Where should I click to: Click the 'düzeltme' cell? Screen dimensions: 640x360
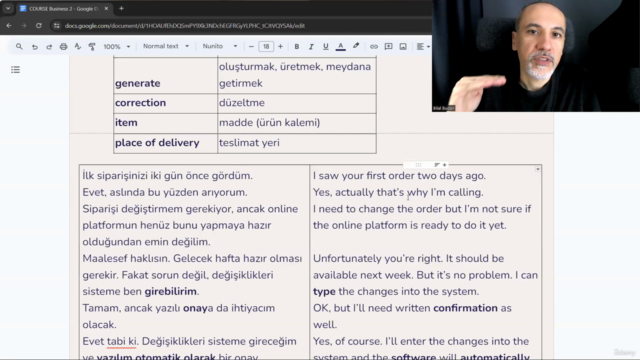tap(297, 103)
